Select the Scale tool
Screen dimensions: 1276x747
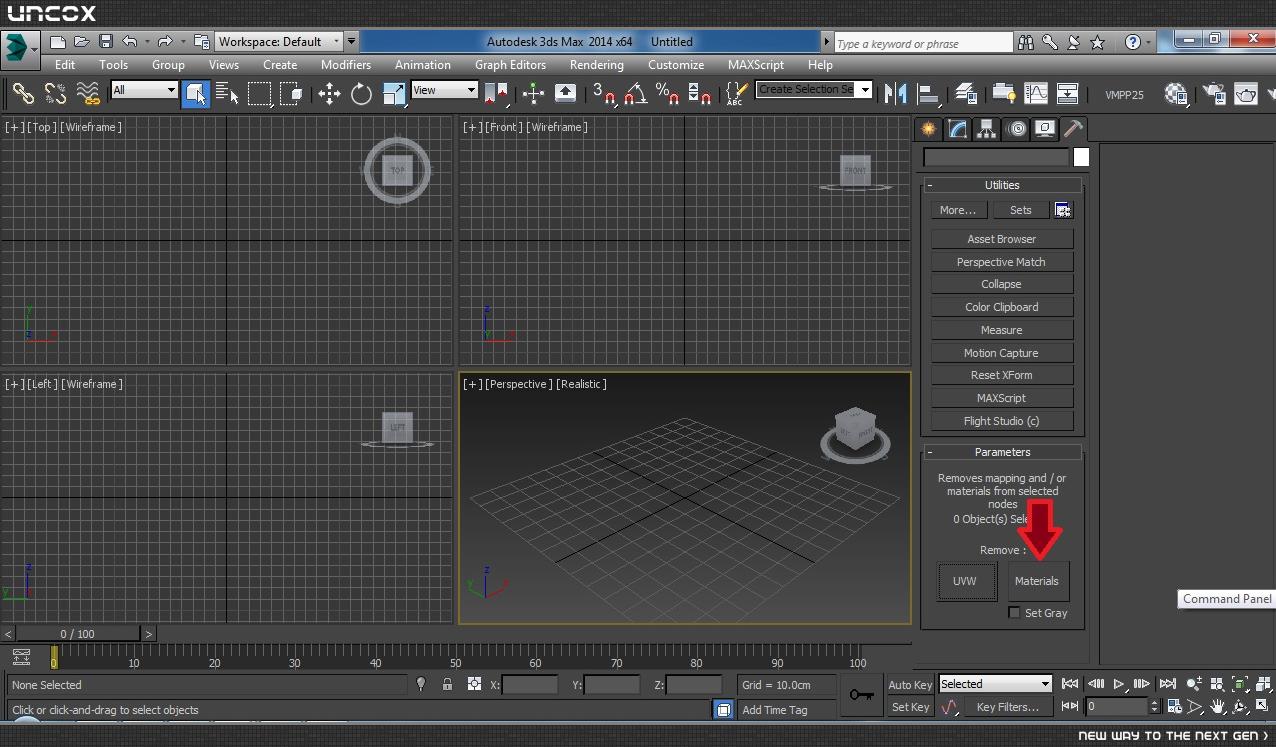[394, 94]
